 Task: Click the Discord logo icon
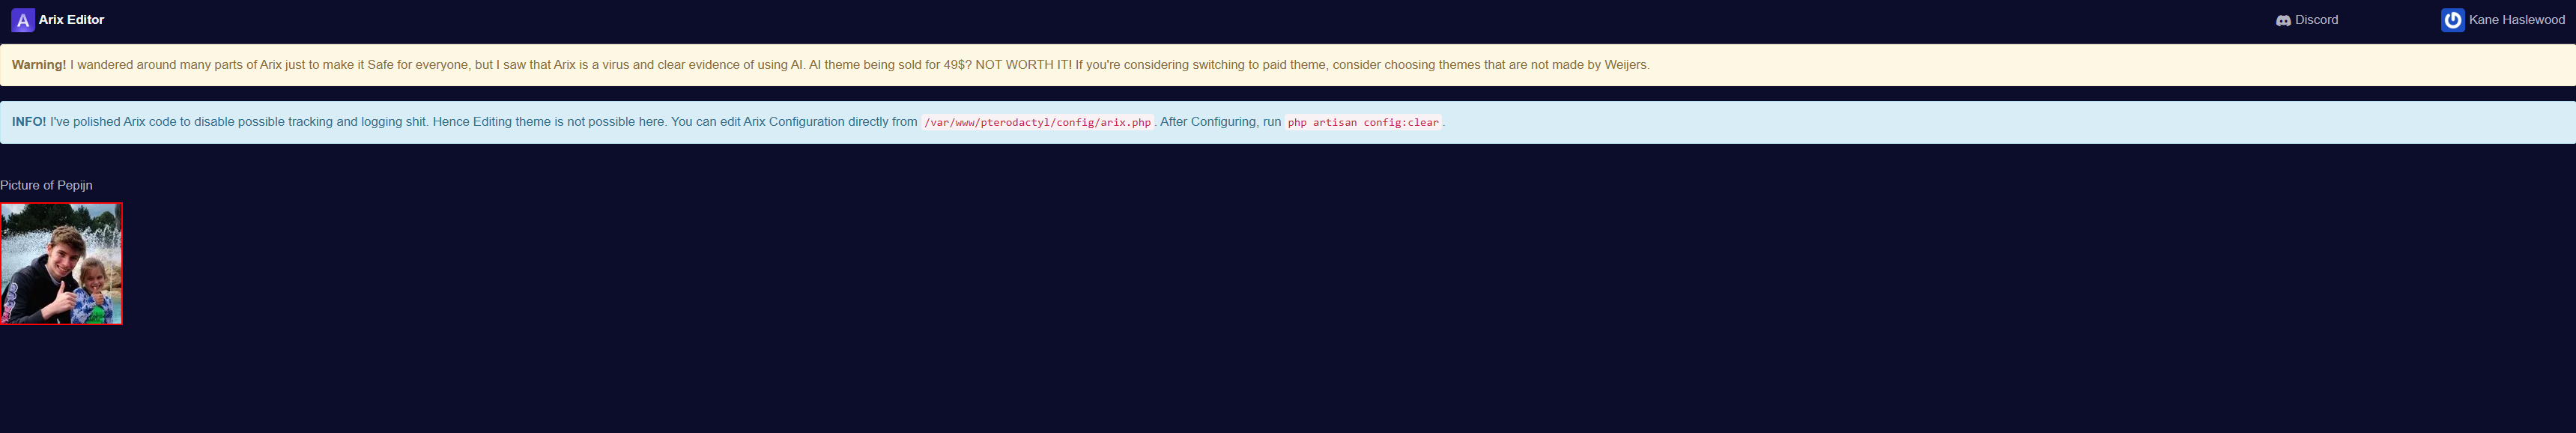(x=2283, y=20)
